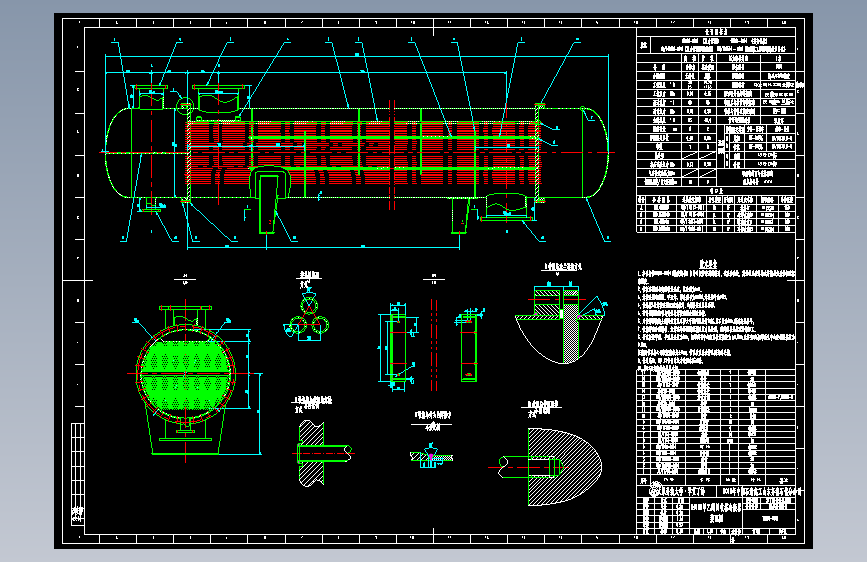867x562 pixels.
Task: Click the title block with university logo
Action: (x=716, y=510)
